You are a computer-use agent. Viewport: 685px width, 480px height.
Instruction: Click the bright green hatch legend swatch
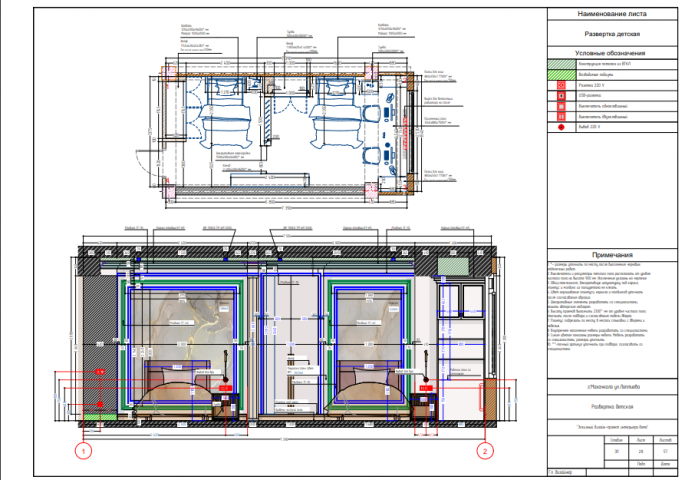(561, 75)
